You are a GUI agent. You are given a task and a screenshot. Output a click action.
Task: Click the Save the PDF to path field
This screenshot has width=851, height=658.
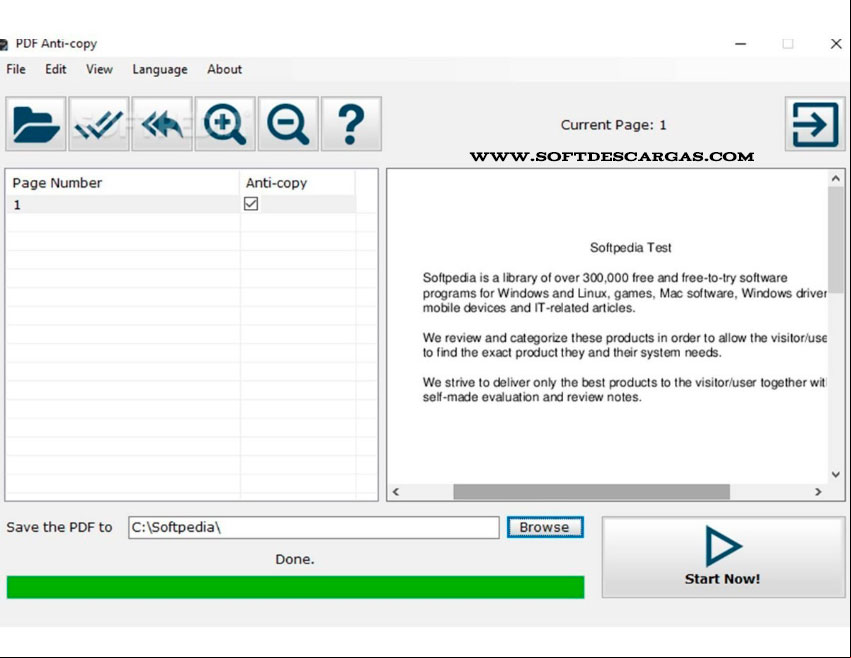[314, 527]
